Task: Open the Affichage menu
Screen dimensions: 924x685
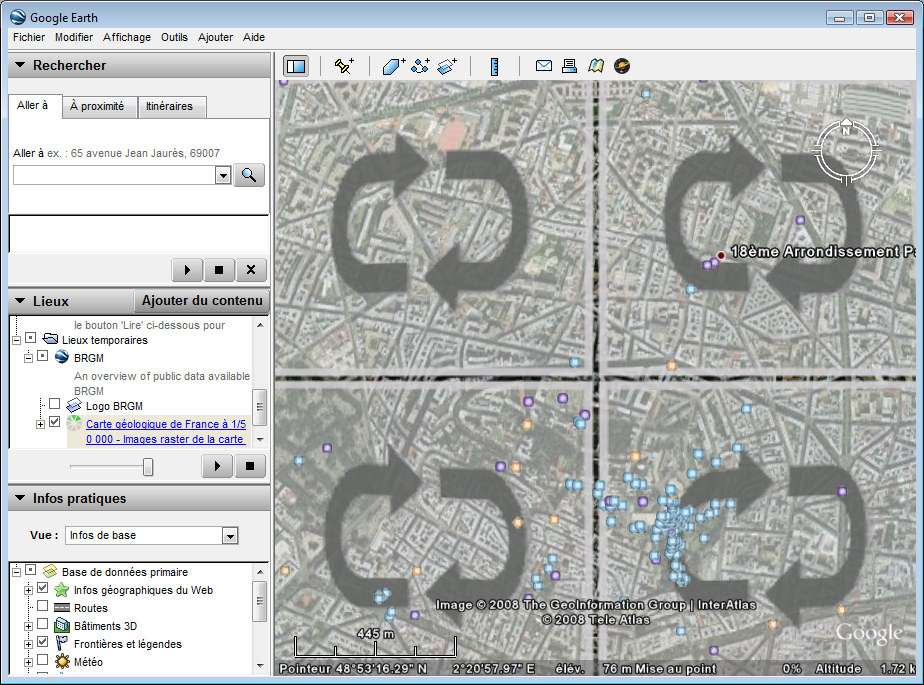Action: point(127,37)
